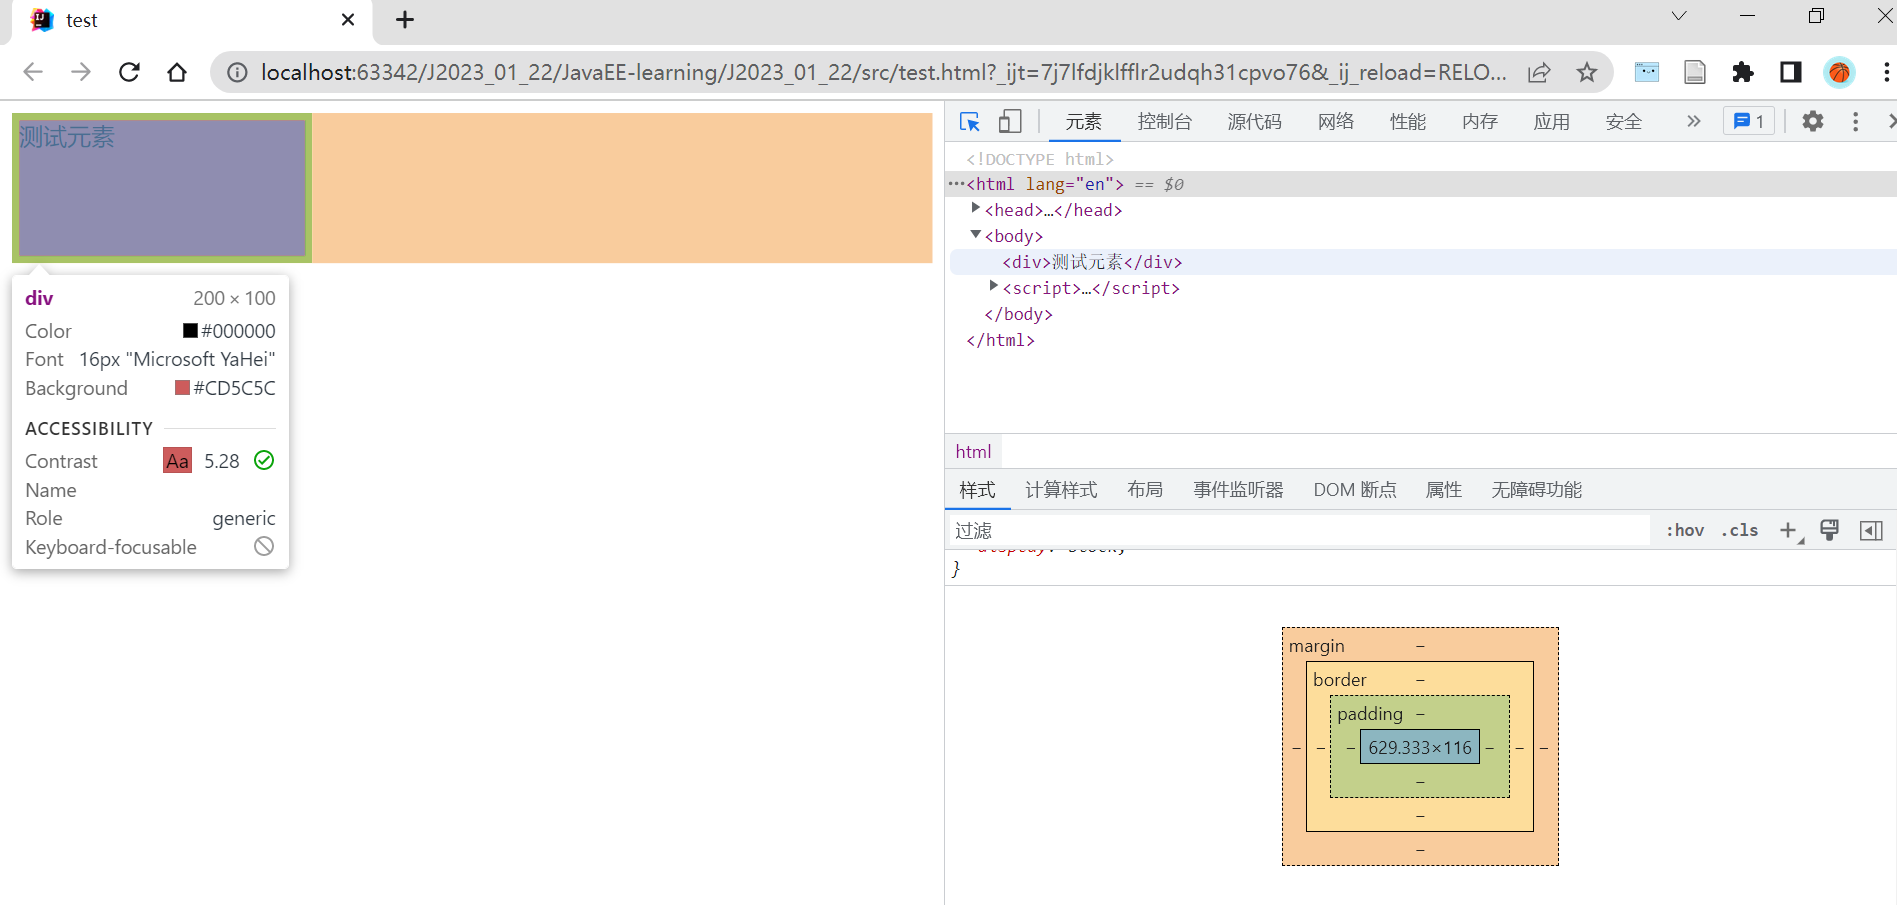Expand the script element node

993,286
